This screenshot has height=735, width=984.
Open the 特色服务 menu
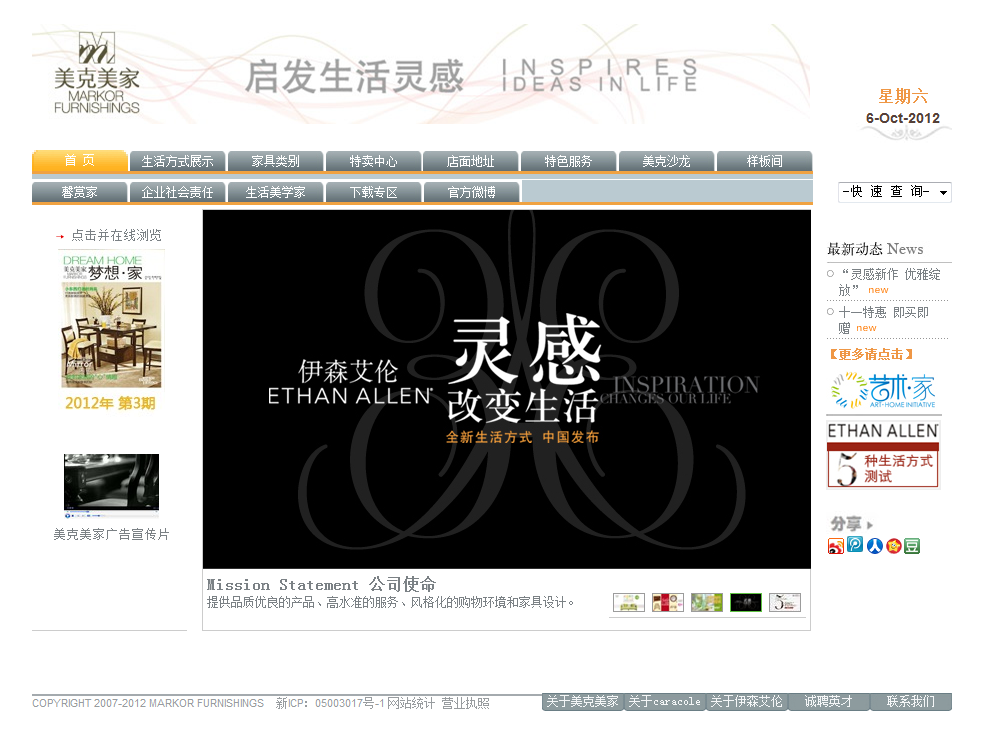tap(569, 161)
